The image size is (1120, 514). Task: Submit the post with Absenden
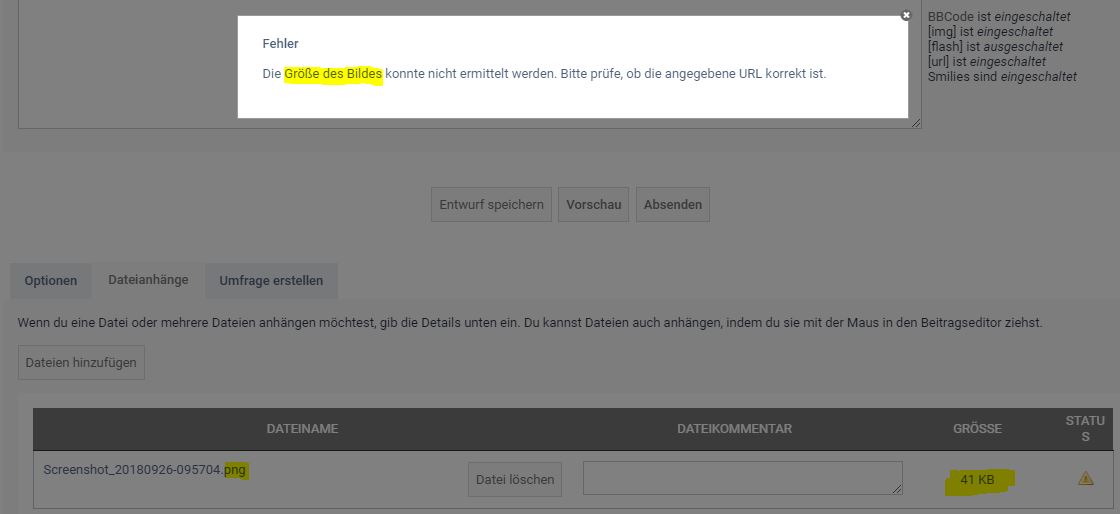(x=672, y=205)
